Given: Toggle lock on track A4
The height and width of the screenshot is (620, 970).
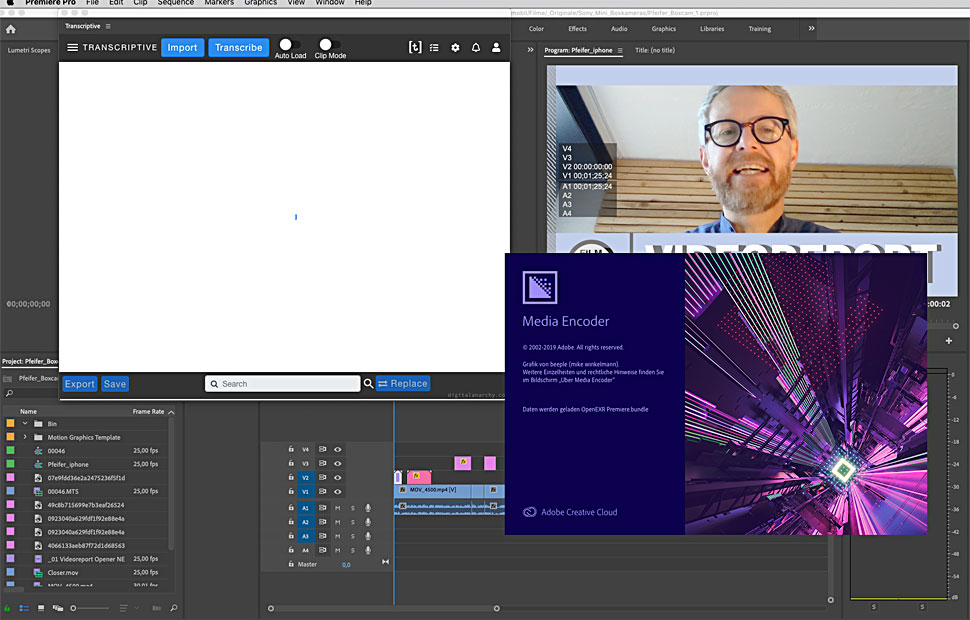Looking at the screenshot, I should click(x=291, y=549).
